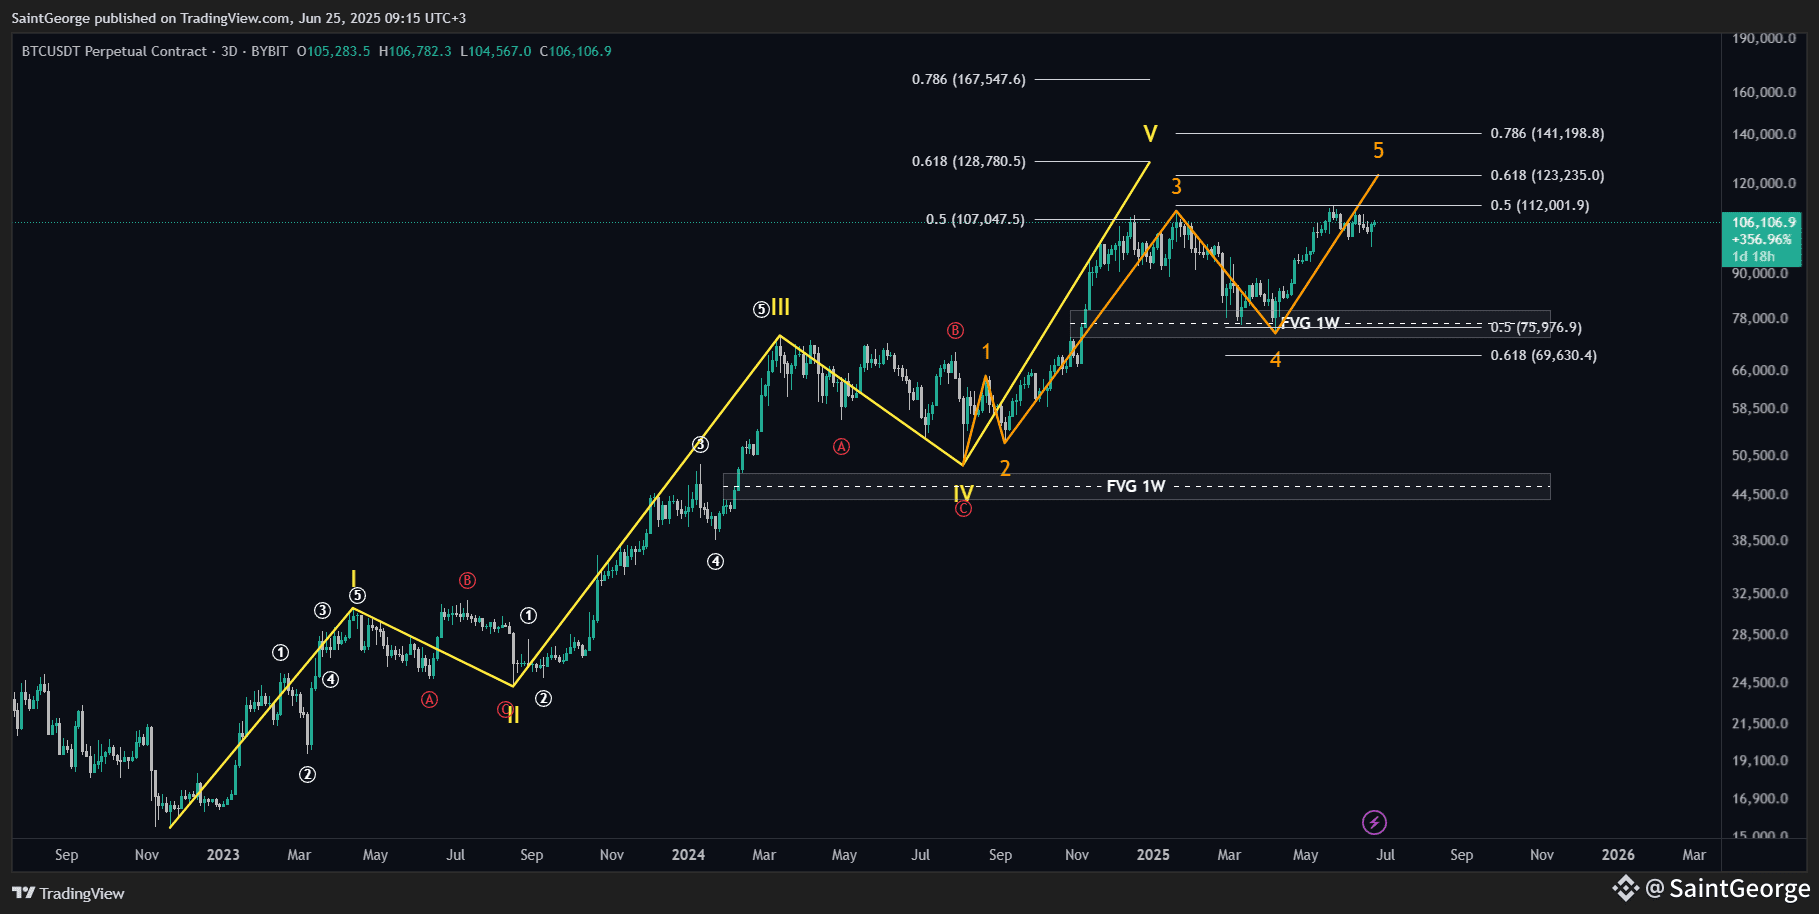Click 44,500.0 on the price axis
Image resolution: width=1819 pixels, height=914 pixels.
click(1760, 494)
